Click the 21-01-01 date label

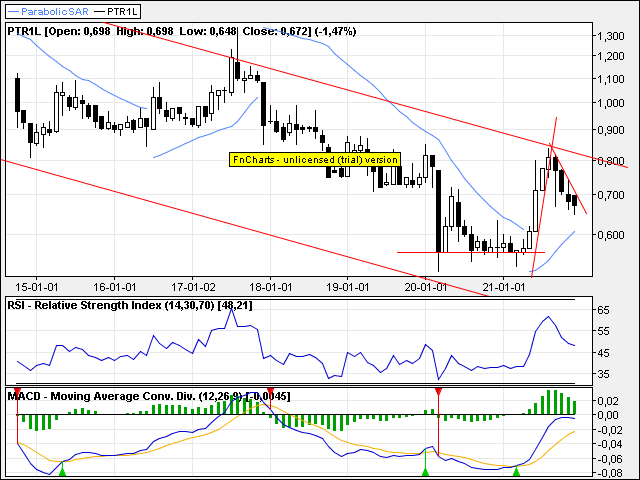click(503, 287)
